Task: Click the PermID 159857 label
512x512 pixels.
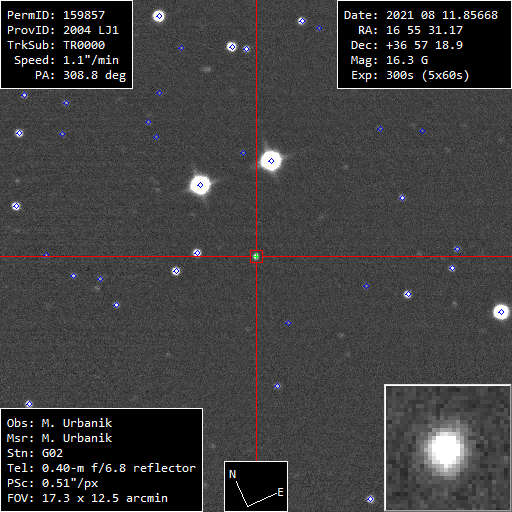Action: (x=56, y=15)
